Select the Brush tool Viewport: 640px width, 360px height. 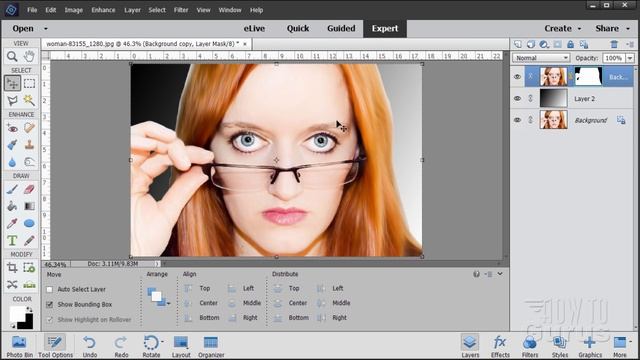pos(12,189)
